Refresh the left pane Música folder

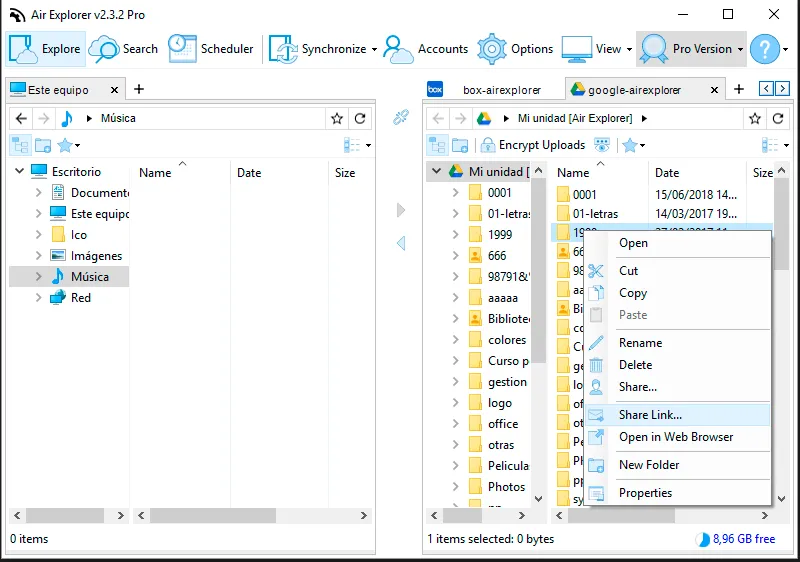[360, 118]
